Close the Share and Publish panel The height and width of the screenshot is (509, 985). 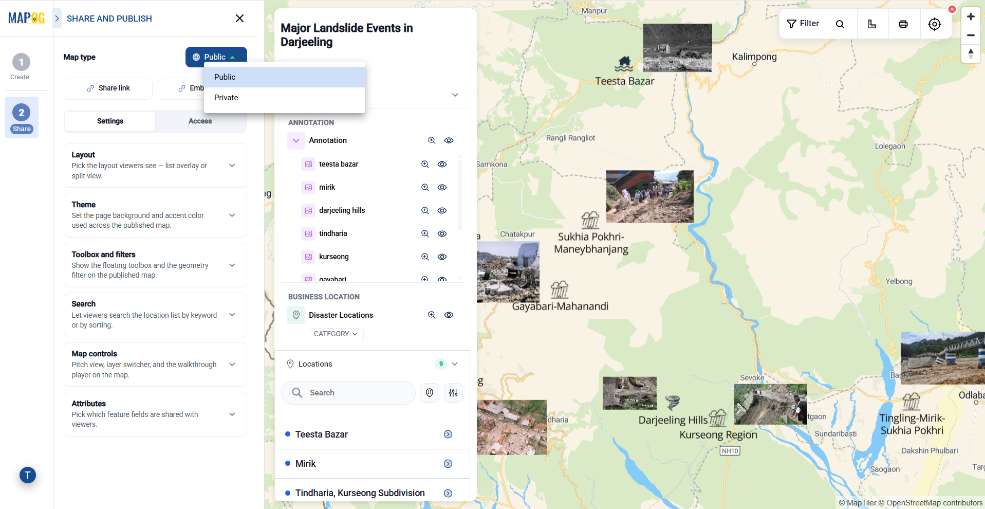tap(239, 18)
